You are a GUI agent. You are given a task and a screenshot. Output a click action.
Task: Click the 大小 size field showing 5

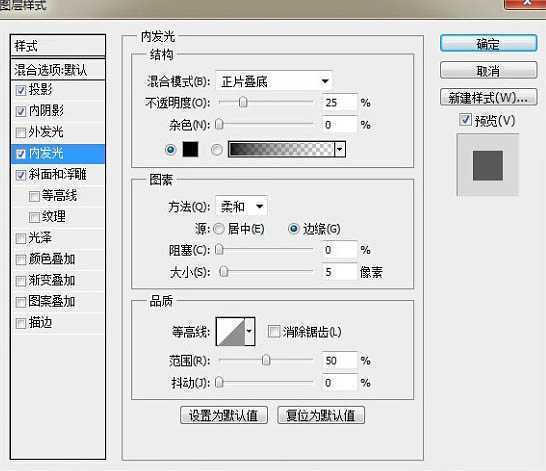tap(340, 272)
